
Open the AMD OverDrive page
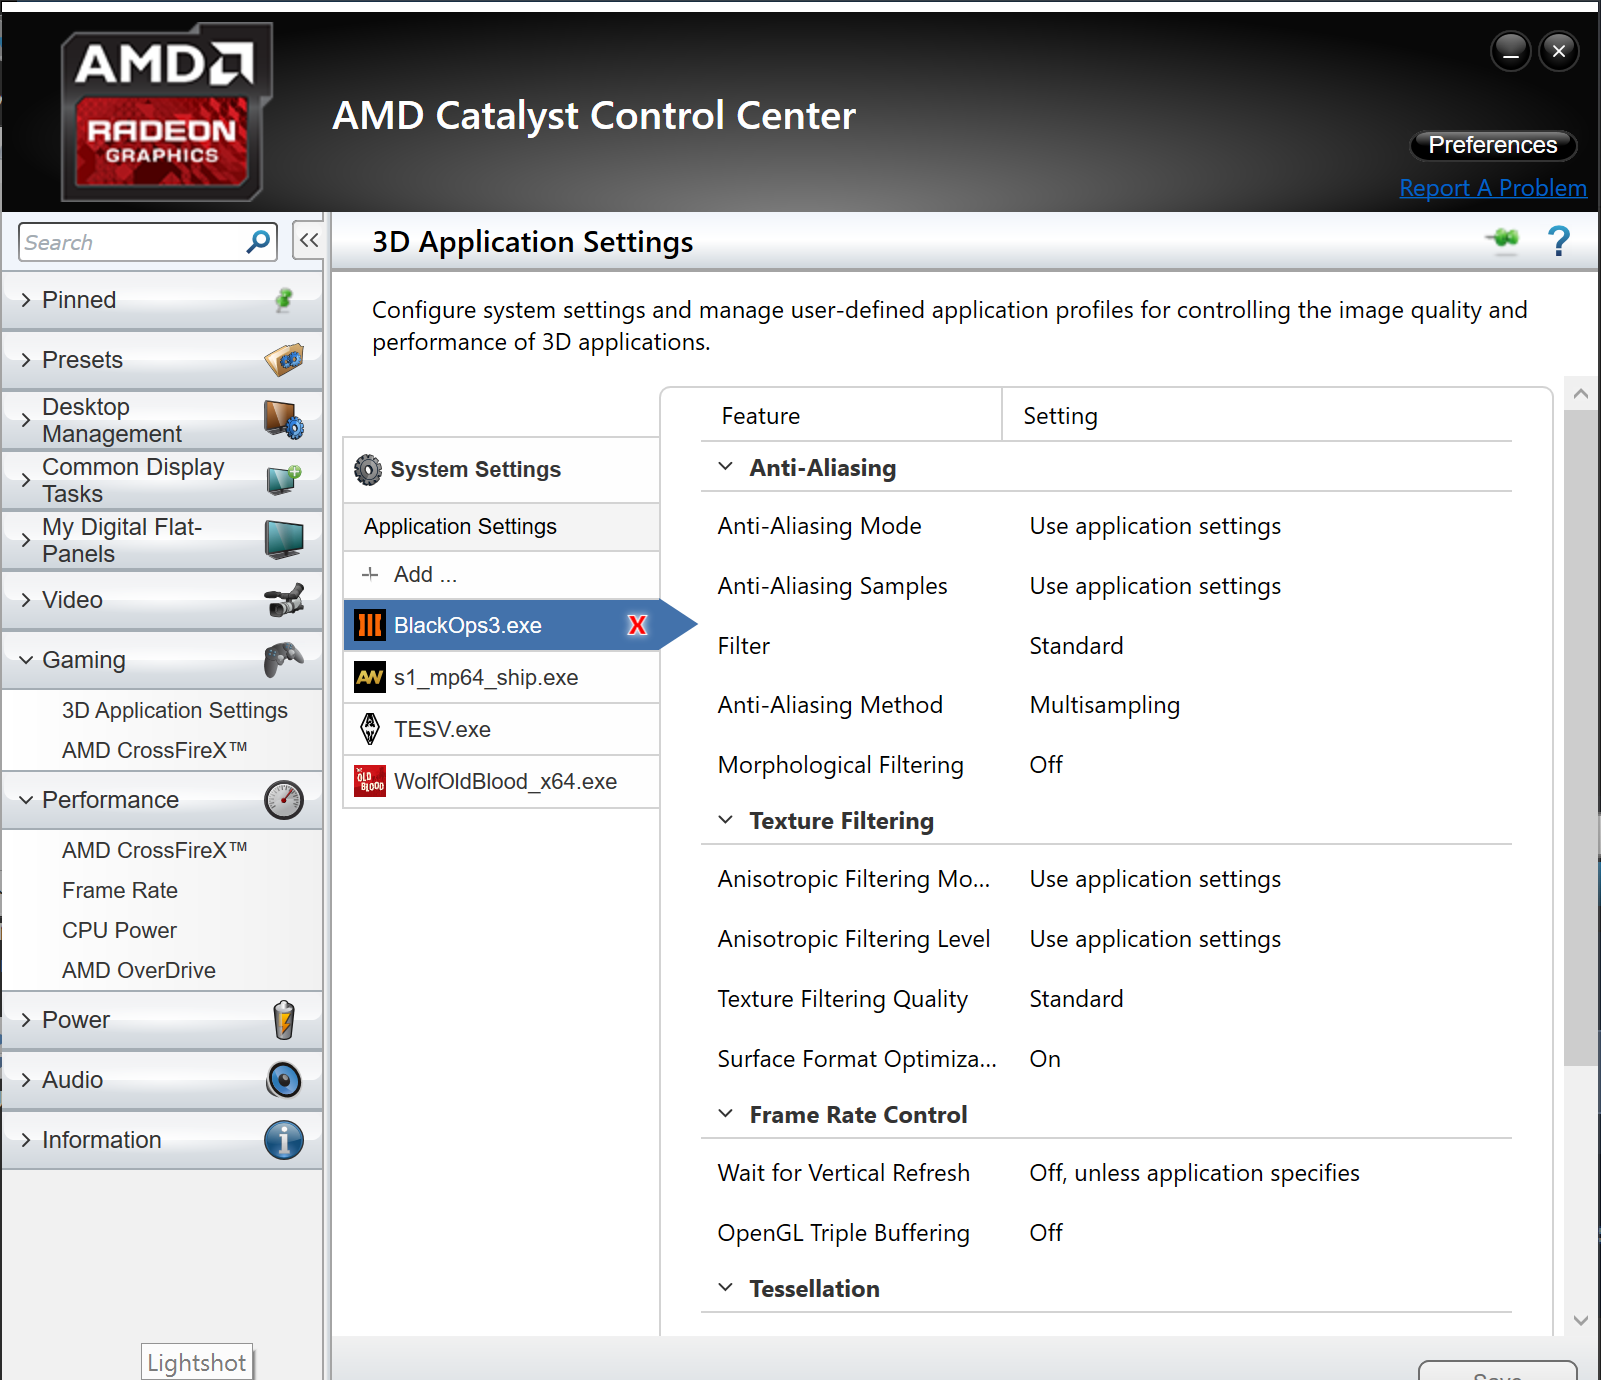coord(139,970)
